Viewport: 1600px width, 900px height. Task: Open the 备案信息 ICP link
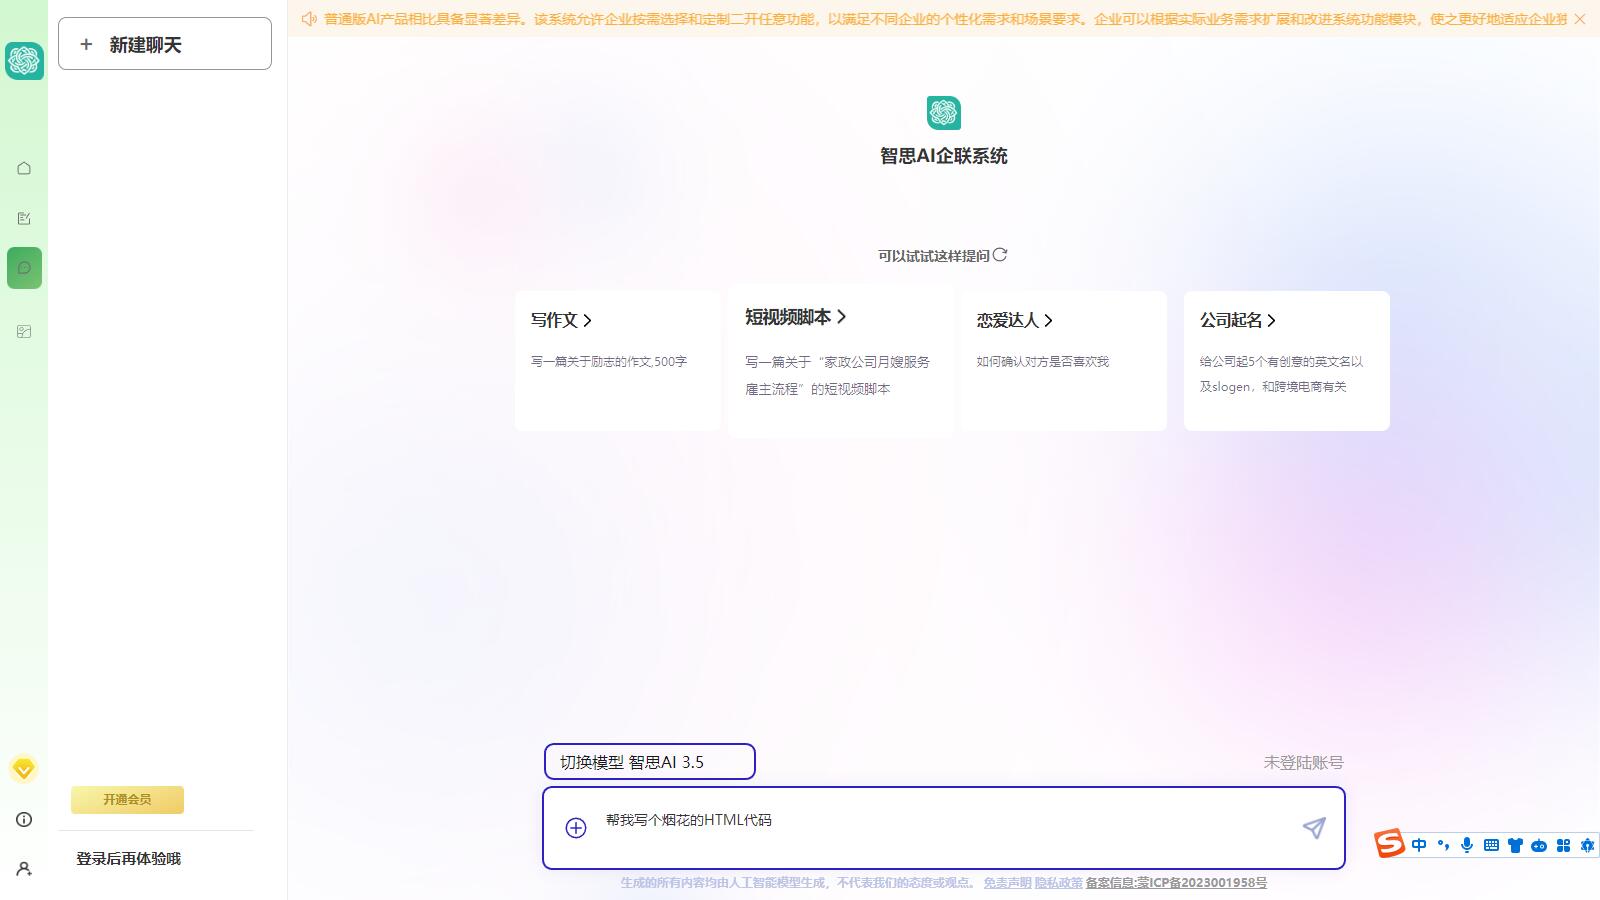(x=1176, y=883)
